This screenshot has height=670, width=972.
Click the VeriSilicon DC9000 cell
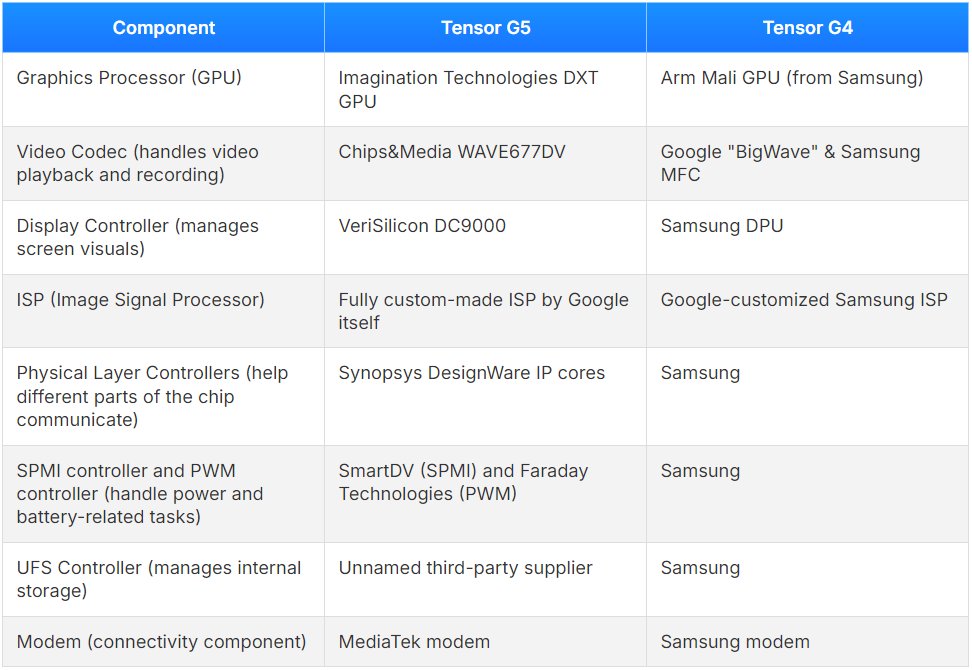[x=422, y=226]
